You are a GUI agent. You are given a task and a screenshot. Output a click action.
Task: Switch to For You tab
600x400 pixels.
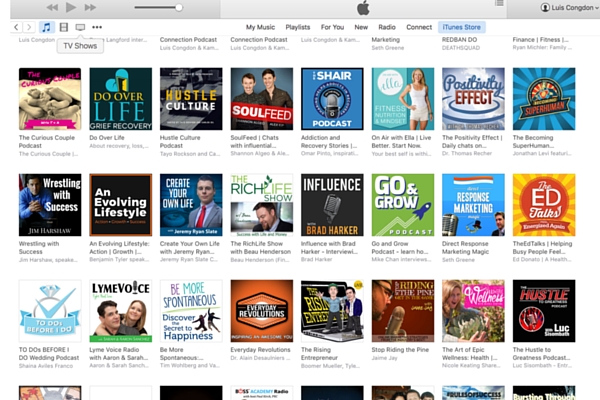pyautogui.click(x=332, y=27)
